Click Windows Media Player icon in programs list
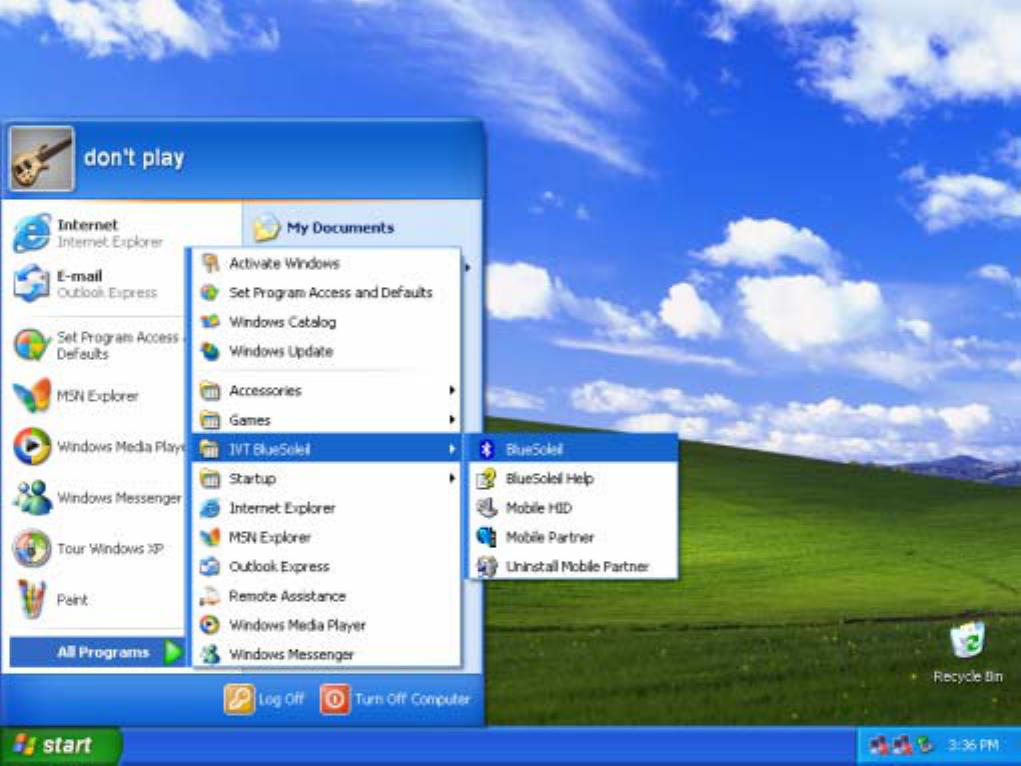 pos(210,625)
